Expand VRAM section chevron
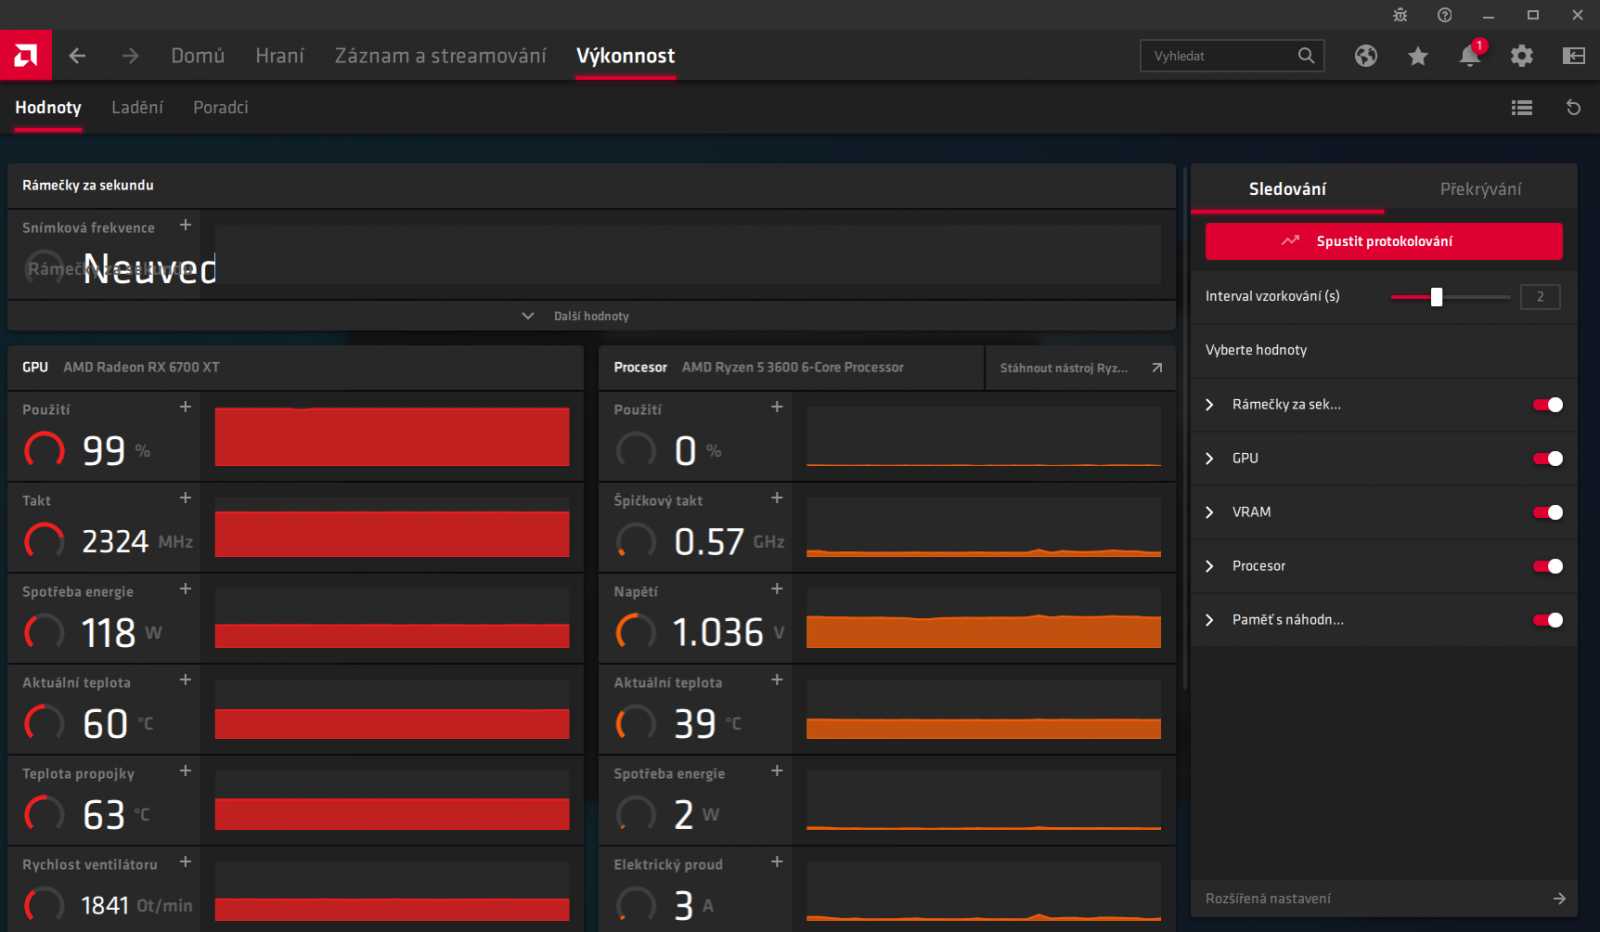Viewport: 1600px width, 932px height. coord(1210,513)
